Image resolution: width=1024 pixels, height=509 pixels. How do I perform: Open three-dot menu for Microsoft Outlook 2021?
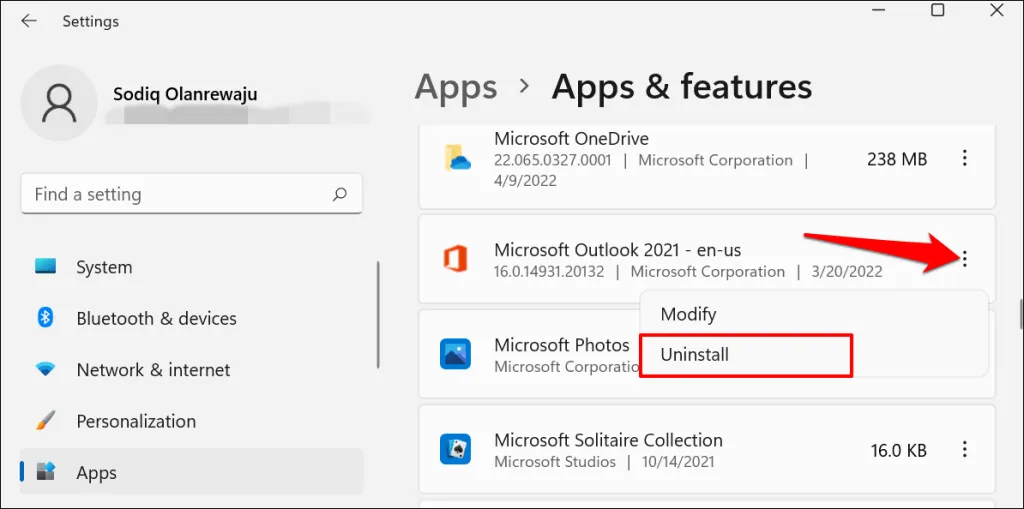(x=964, y=260)
